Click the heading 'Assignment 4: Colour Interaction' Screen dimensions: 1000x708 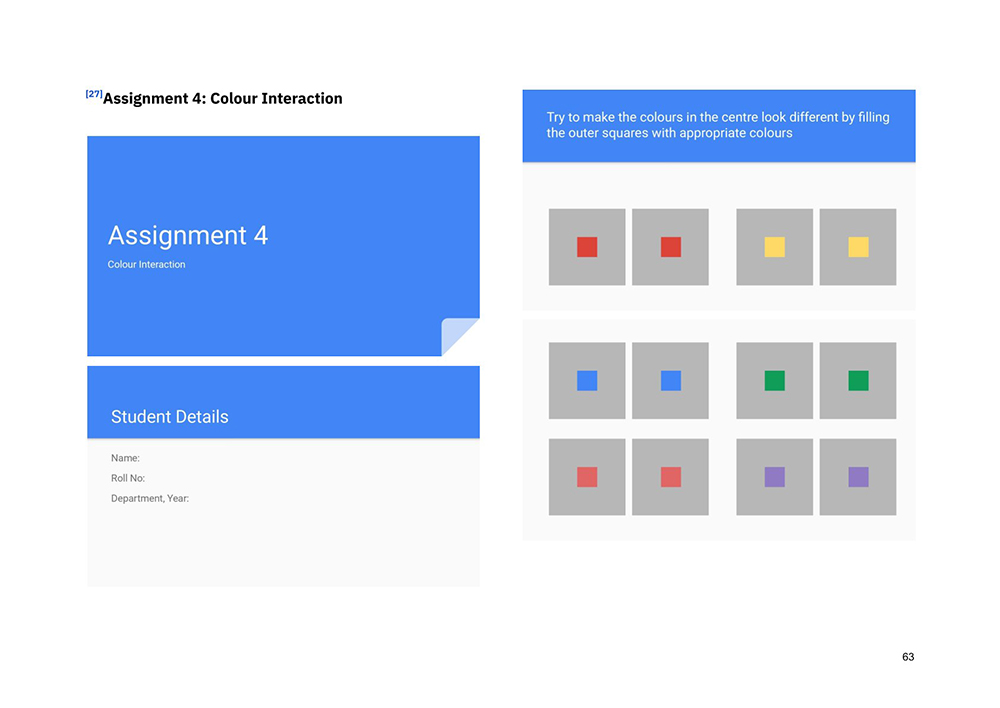[x=223, y=98]
